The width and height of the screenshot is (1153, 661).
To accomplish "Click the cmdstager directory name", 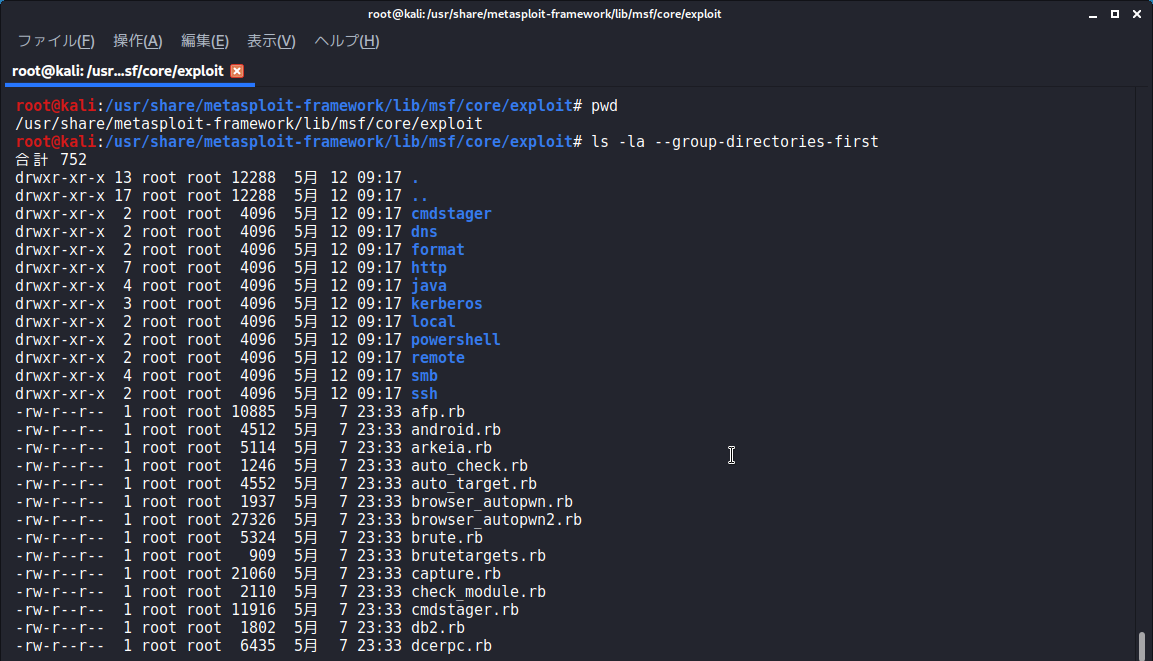I will [451, 214].
